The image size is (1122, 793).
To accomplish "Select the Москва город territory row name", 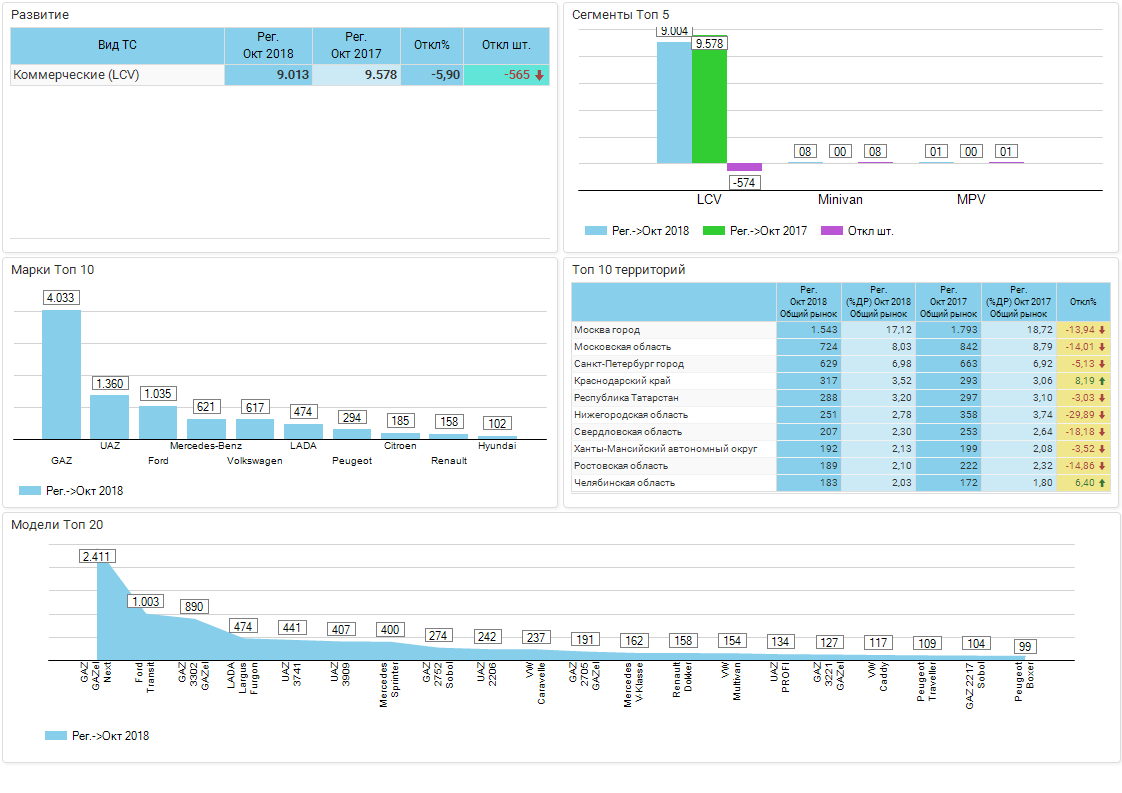I will click(607, 330).
